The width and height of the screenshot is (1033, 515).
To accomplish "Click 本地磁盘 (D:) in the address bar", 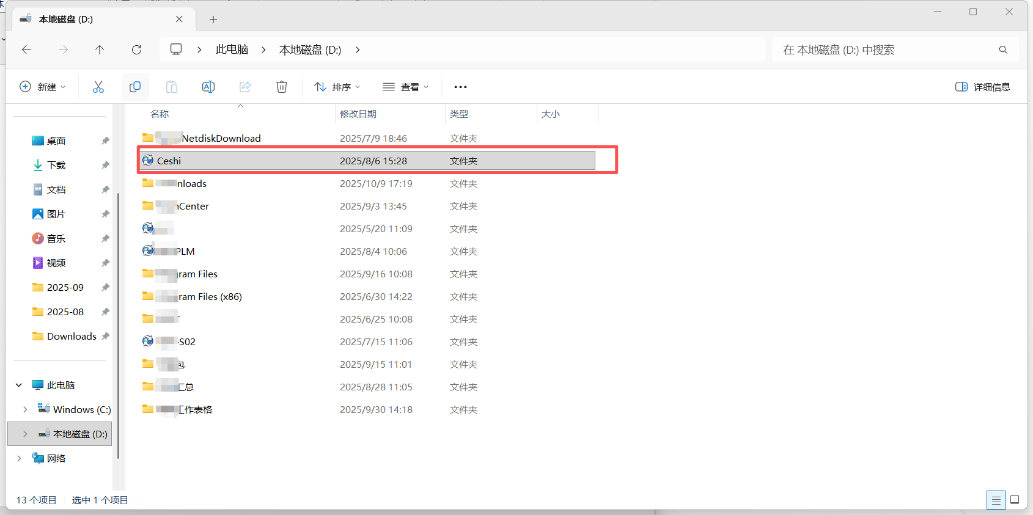I will tap(310, 49).
